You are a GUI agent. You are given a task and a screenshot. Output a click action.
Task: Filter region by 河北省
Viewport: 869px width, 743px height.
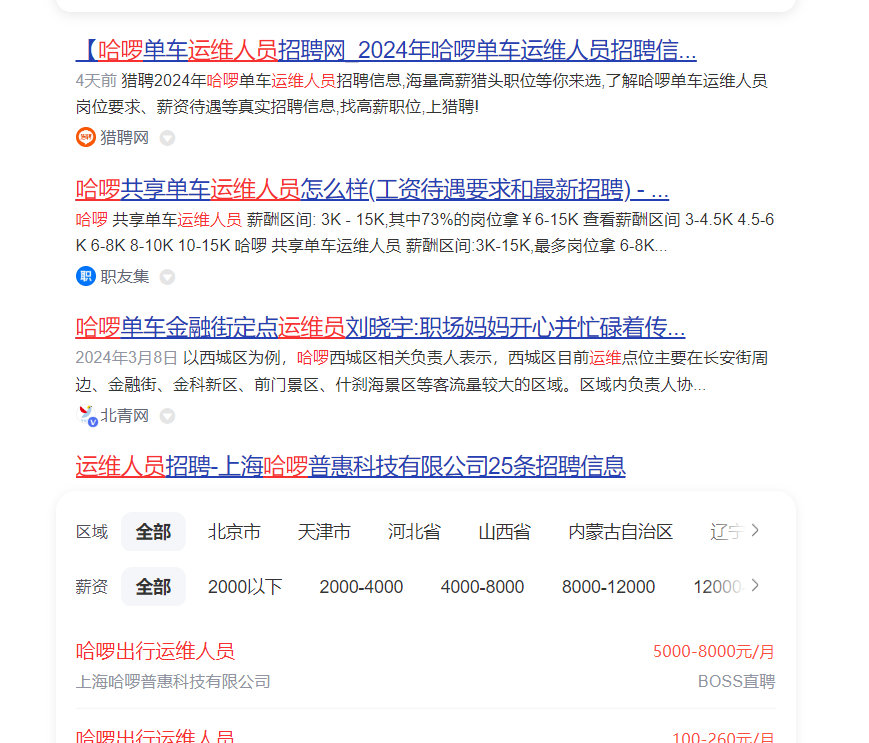(414, 532)
